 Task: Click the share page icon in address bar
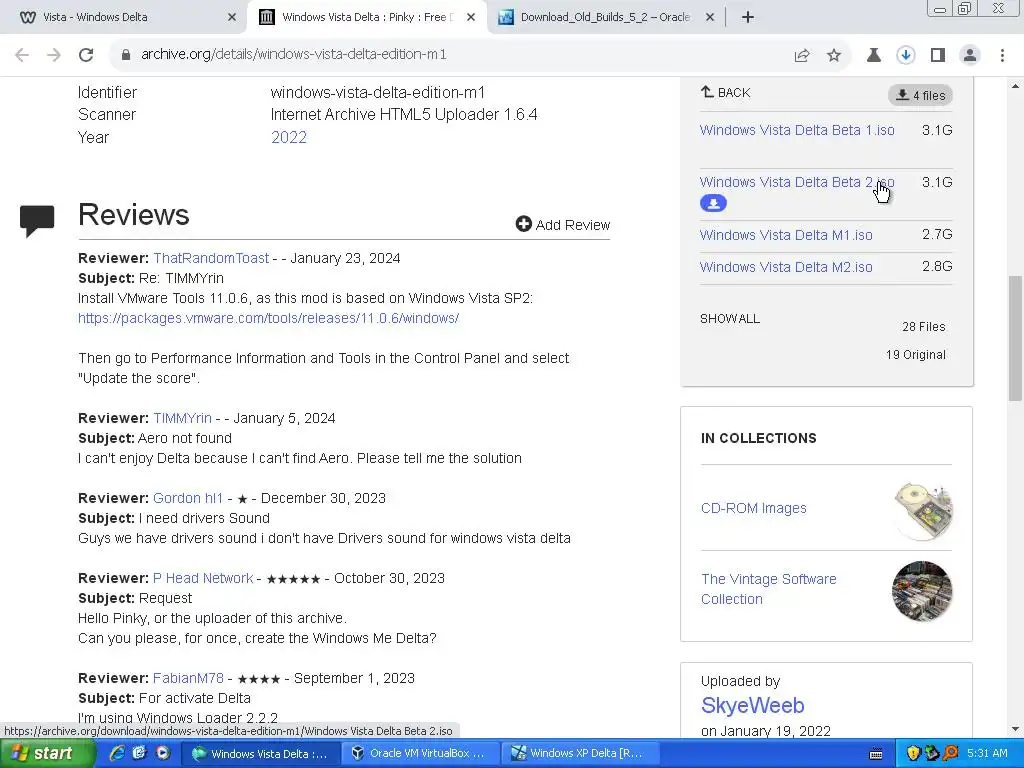(802, 56)
